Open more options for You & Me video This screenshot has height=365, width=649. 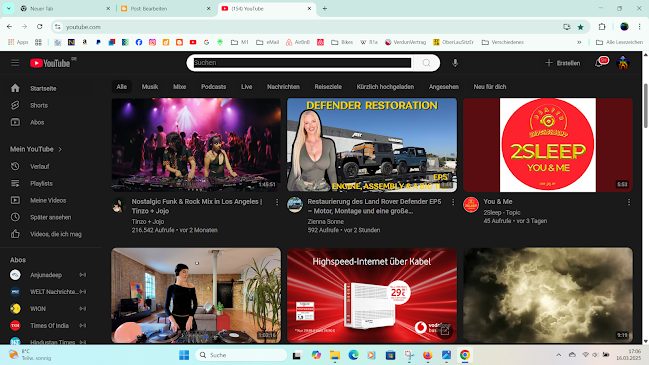click(x=629, y=202)
